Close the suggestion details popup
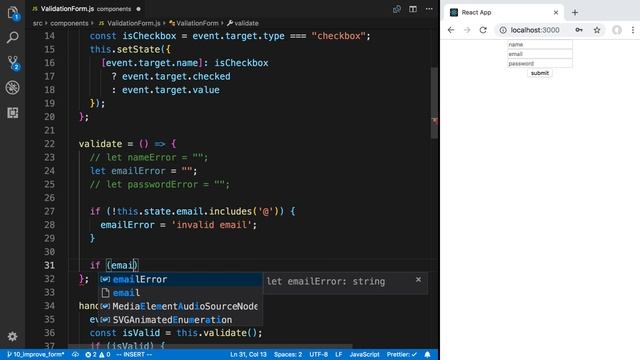The width and height of the screenshot is (640, 360). (x=418, y=280)
